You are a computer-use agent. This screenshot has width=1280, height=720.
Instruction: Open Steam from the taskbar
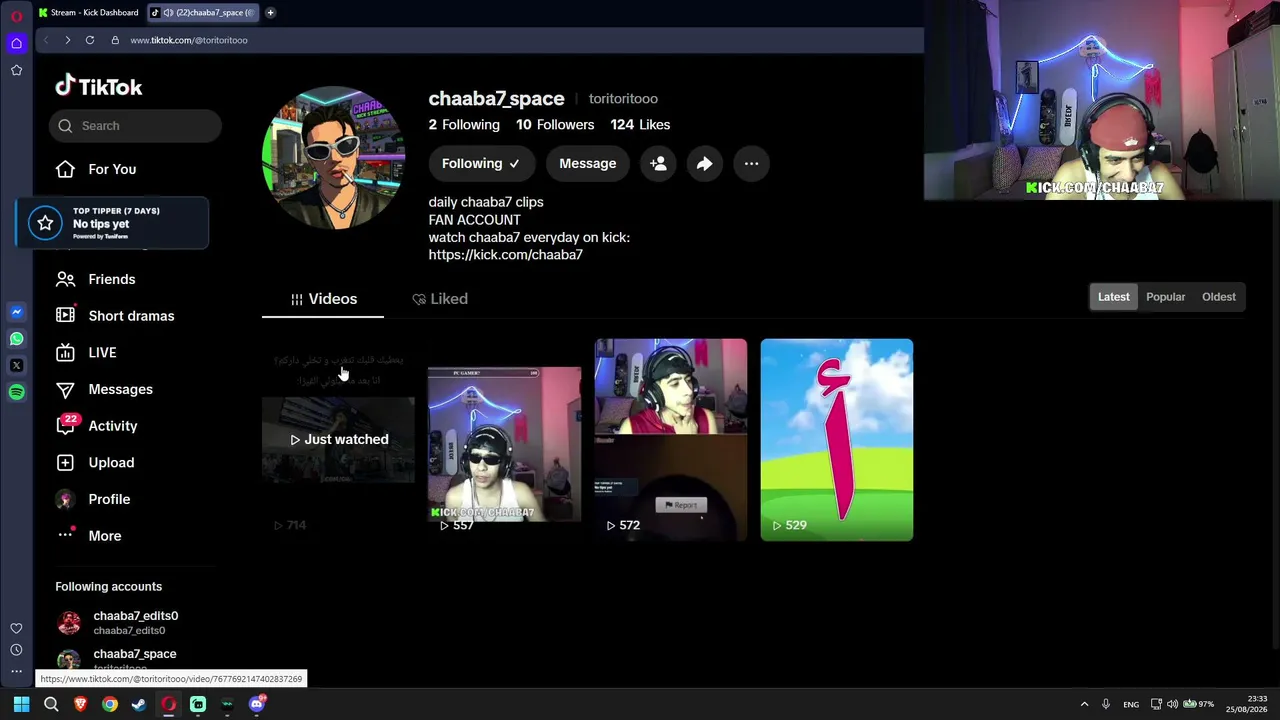(139, 704)
